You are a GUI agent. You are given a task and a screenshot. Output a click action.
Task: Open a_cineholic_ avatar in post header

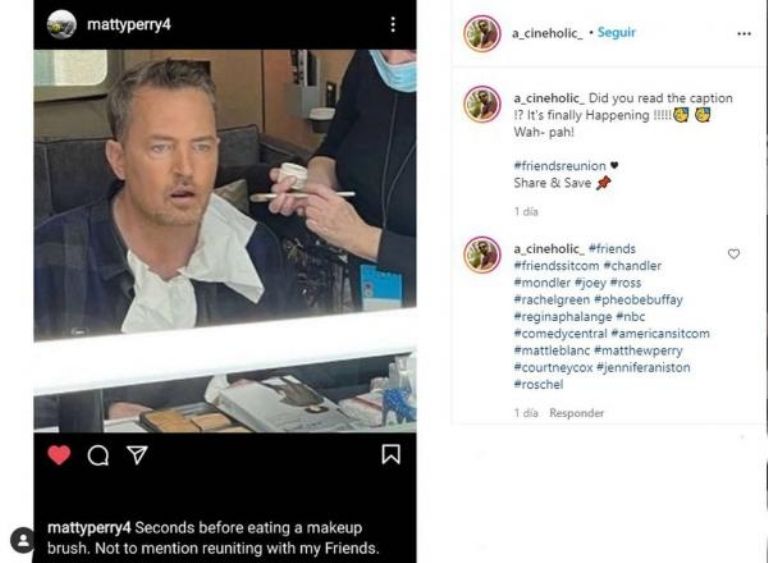coord(482,33)
